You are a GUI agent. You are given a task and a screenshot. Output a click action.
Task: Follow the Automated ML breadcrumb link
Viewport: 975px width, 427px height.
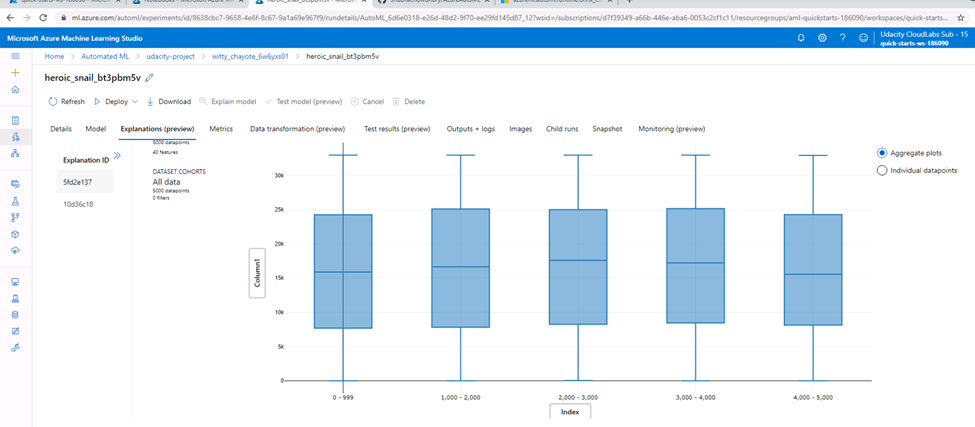click(105, 56)
